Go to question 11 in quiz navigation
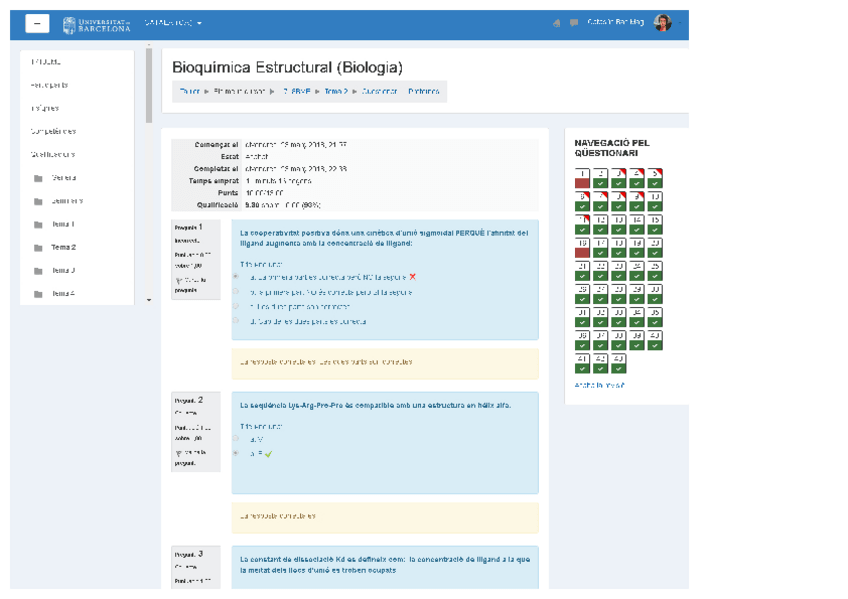This screenshot has height=599, width=848. click(x=582, y=224)
